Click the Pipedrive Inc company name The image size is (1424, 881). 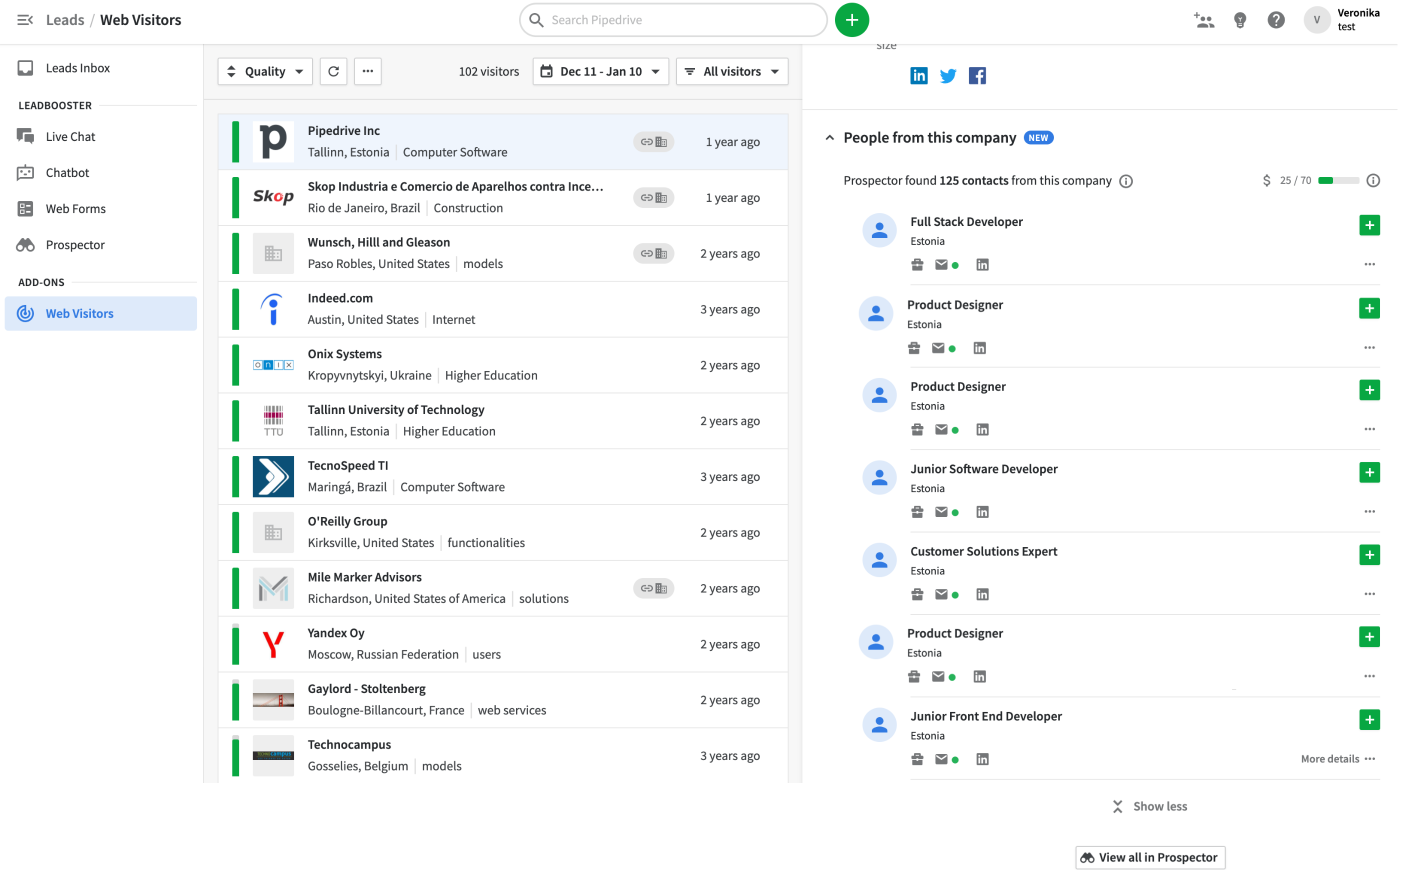[344, 131]
